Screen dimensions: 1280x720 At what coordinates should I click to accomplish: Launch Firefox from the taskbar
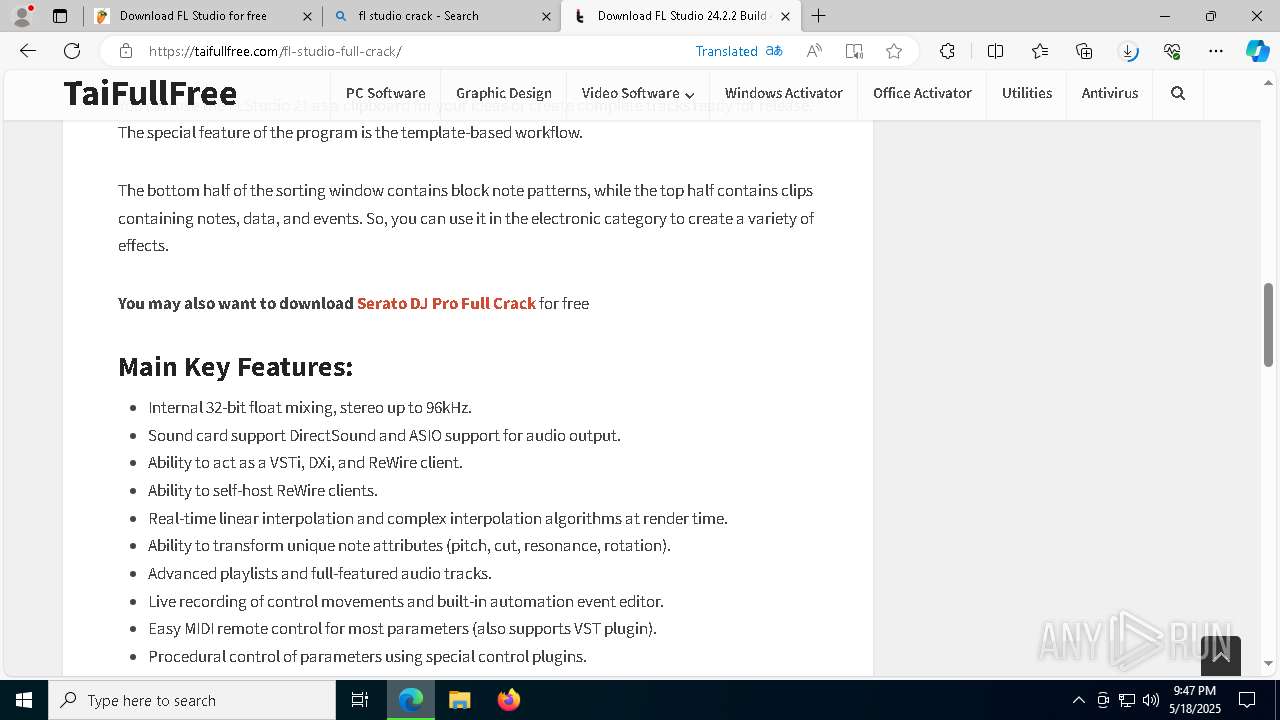(508, 700)
